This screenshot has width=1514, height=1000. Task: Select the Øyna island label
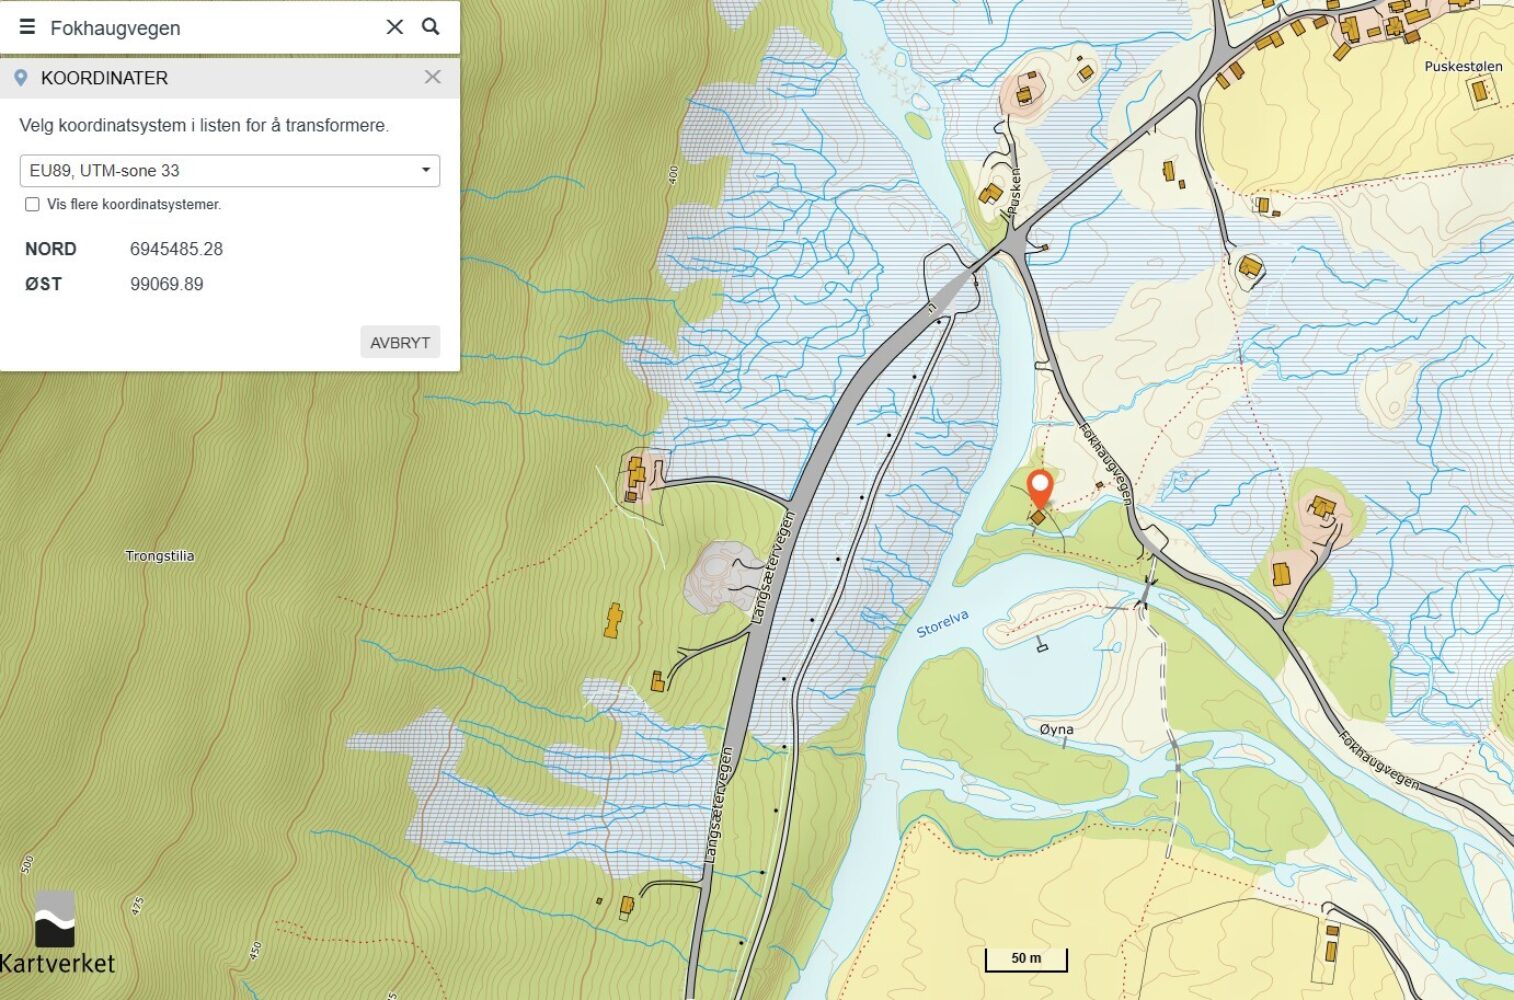click(1056, 729)
